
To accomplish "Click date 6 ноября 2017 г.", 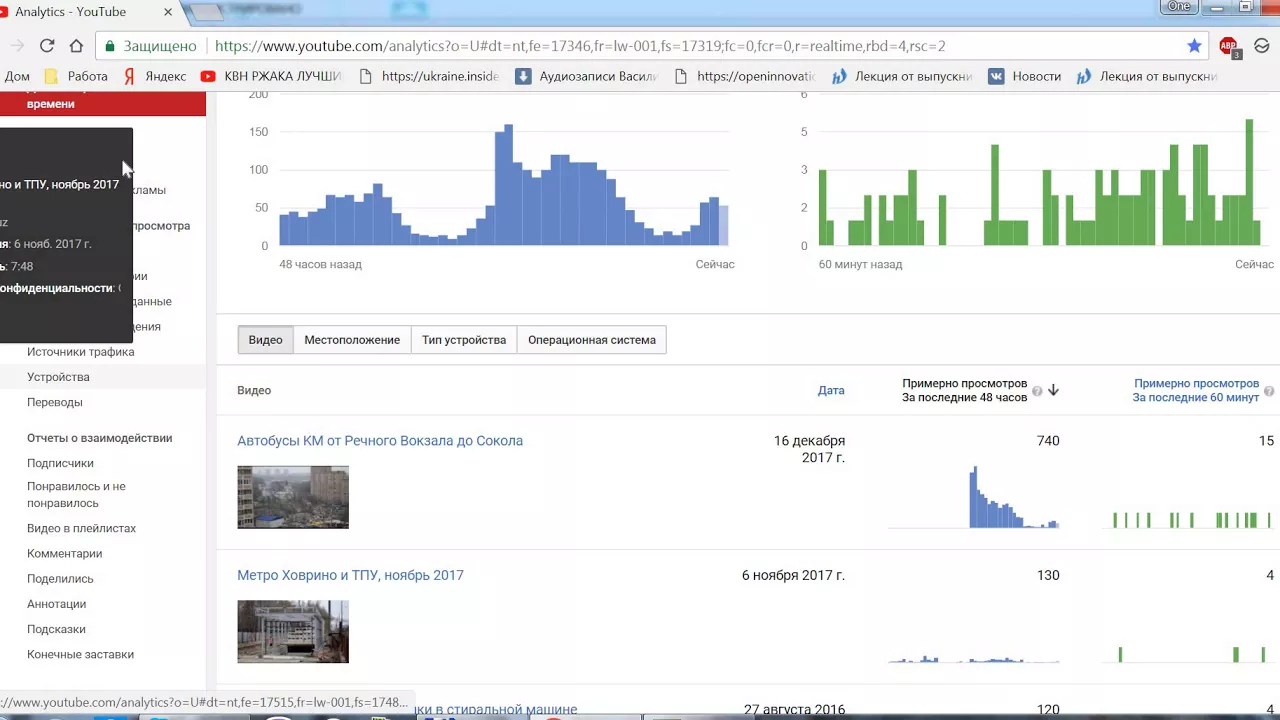I will tap(793, 575).
